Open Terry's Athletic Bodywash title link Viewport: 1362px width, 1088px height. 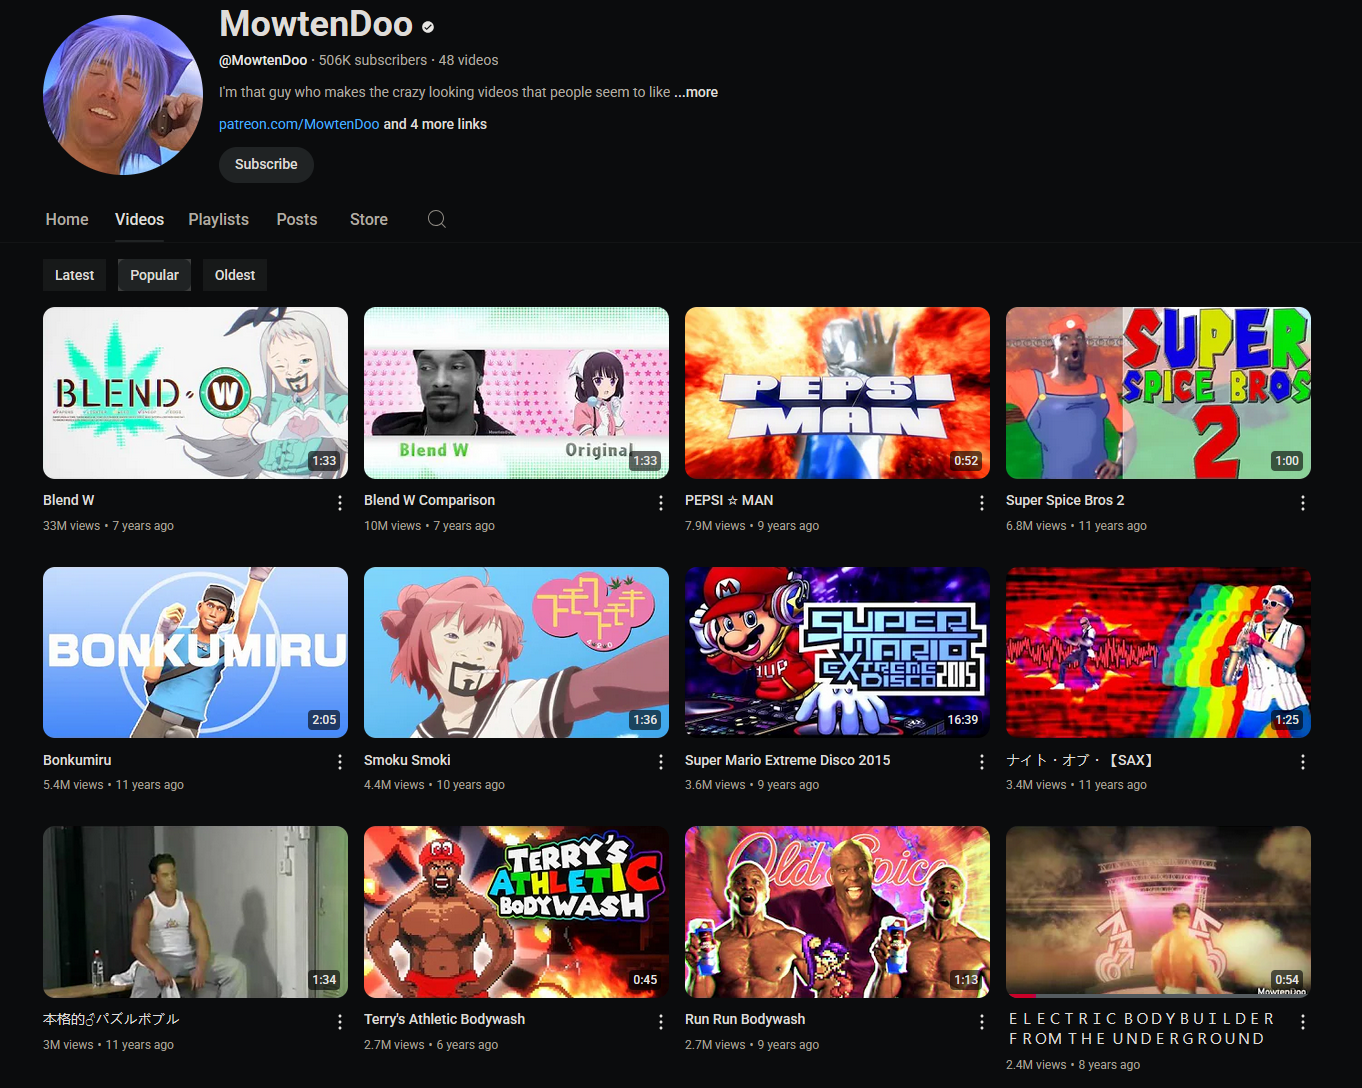444,1019
